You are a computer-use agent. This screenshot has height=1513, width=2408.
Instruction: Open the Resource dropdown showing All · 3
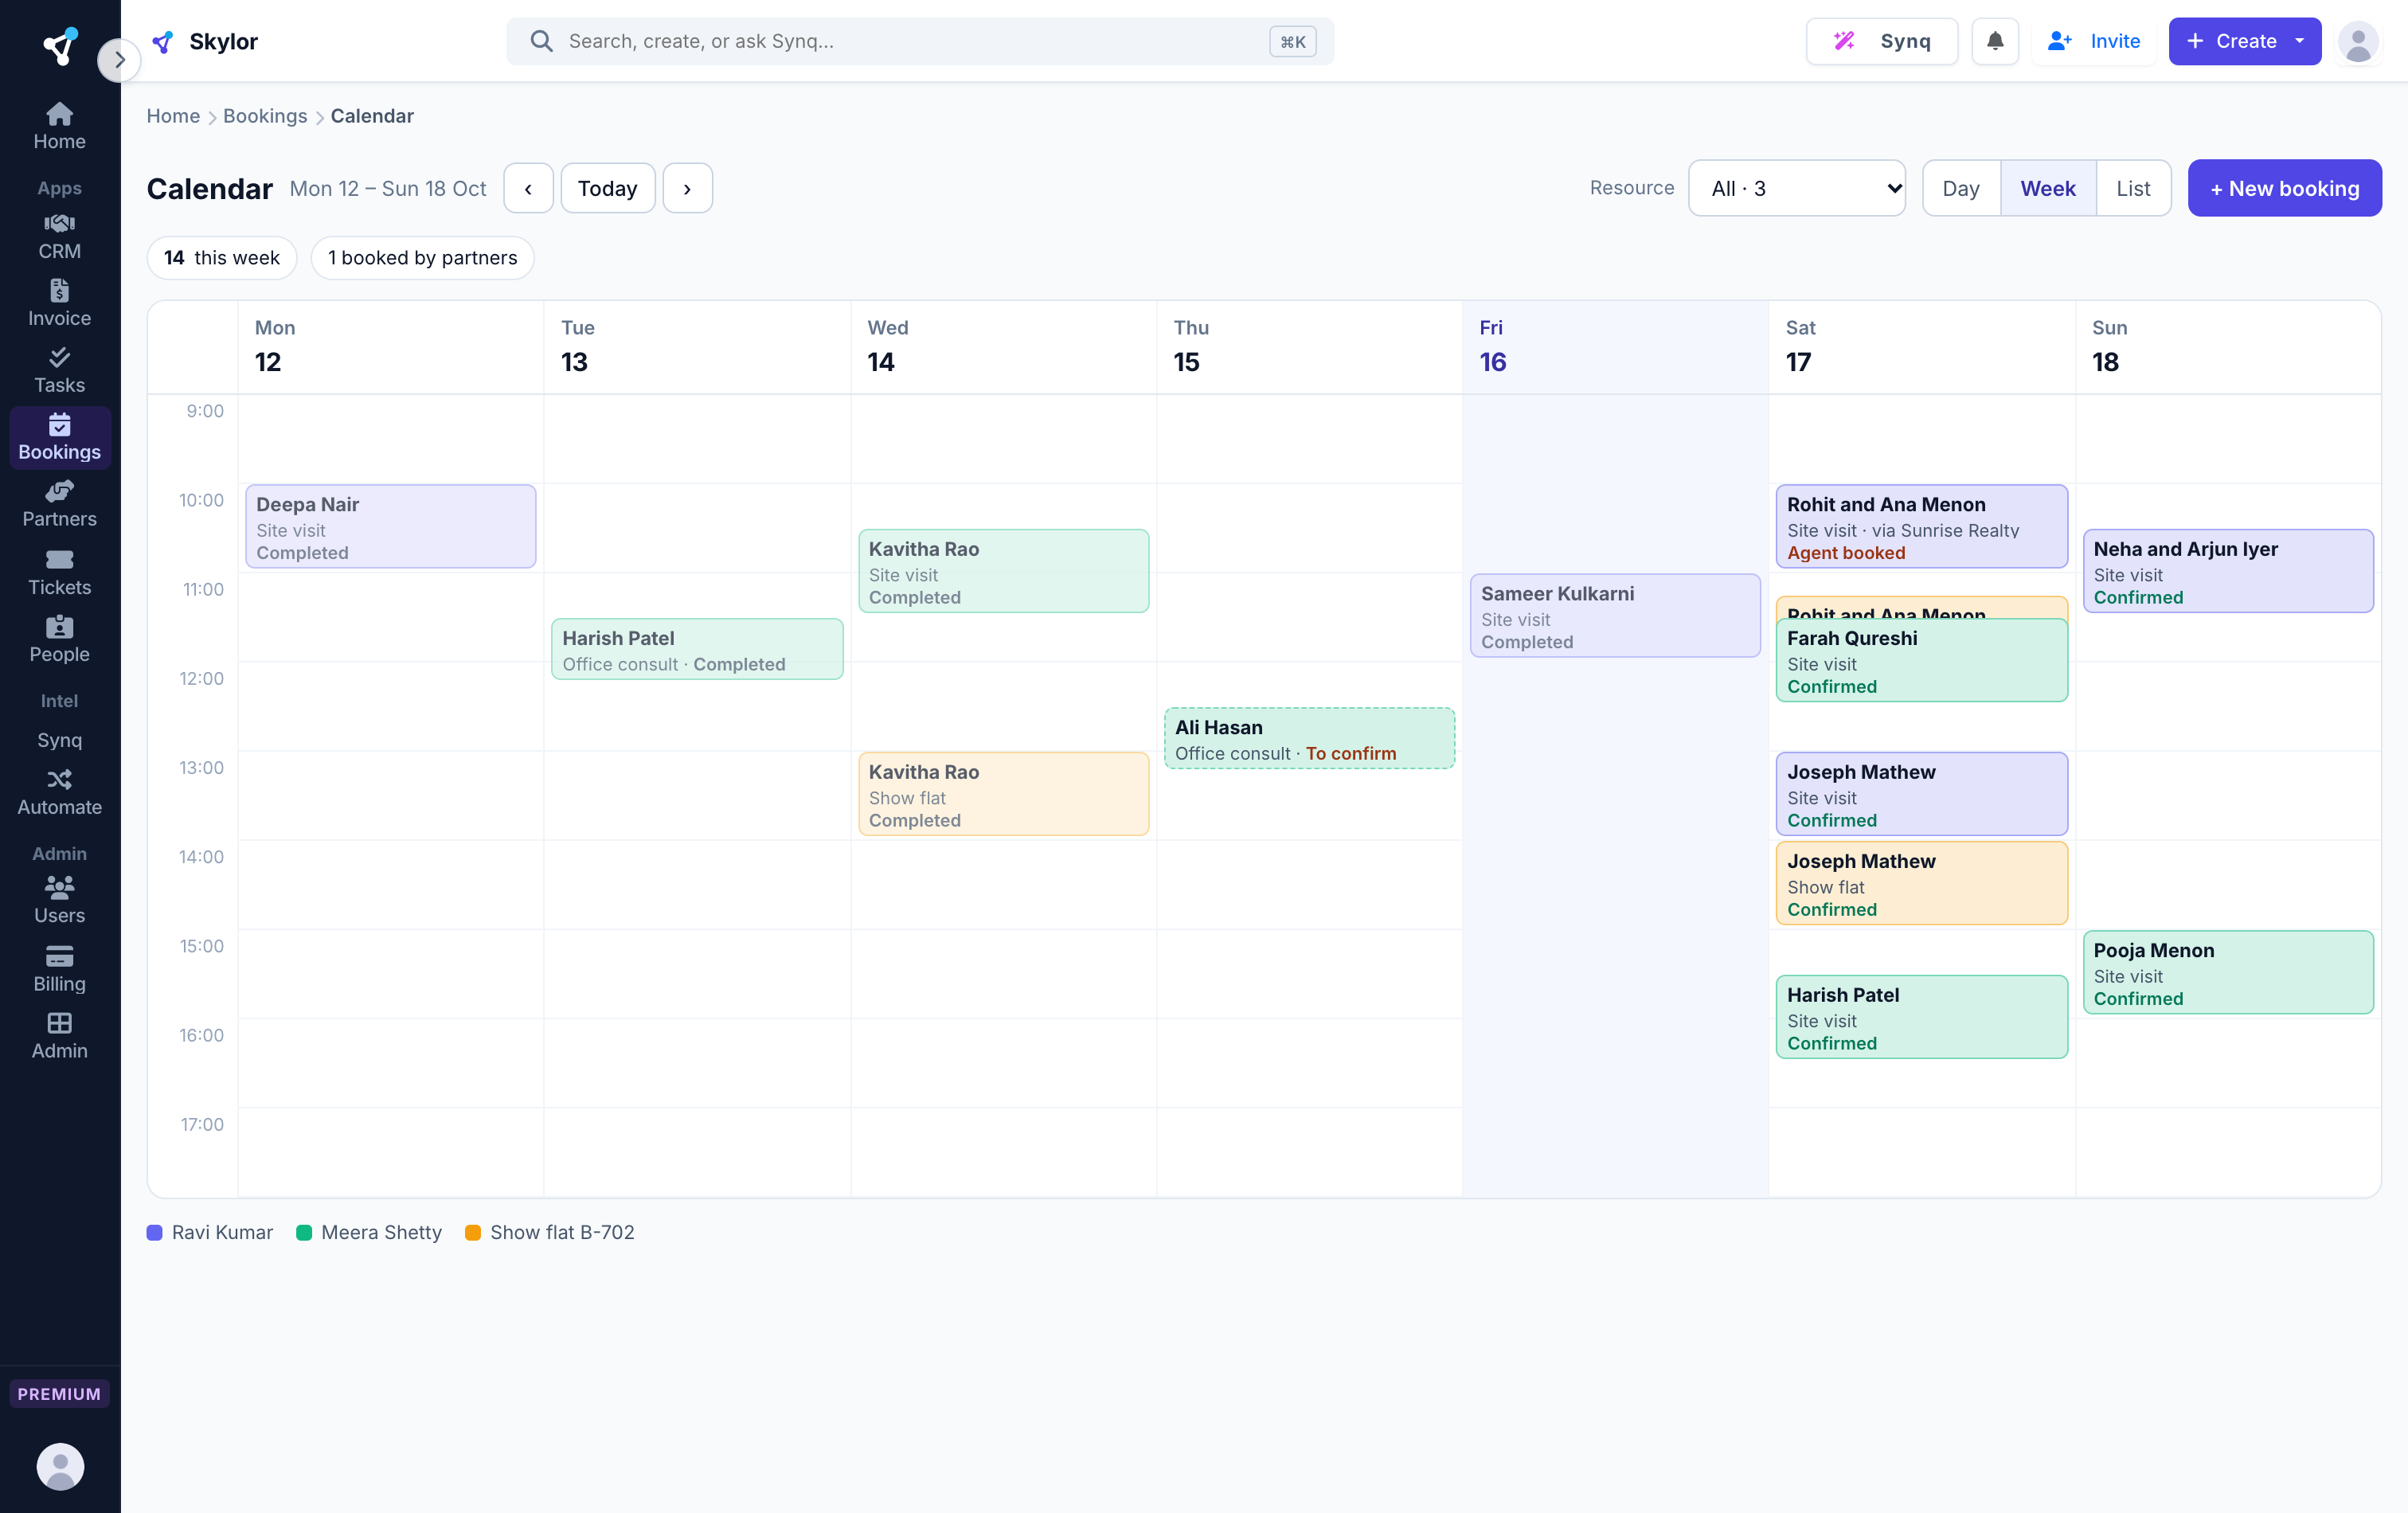coord(1796,188)
